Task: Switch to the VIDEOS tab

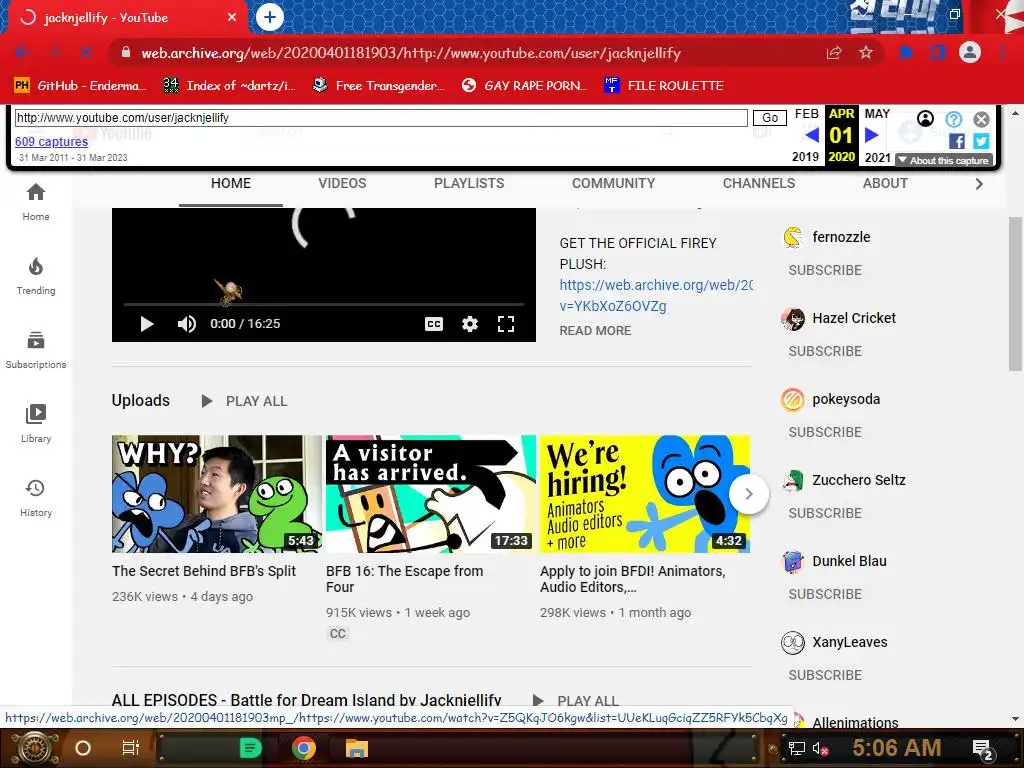Action: click(342, 184)
